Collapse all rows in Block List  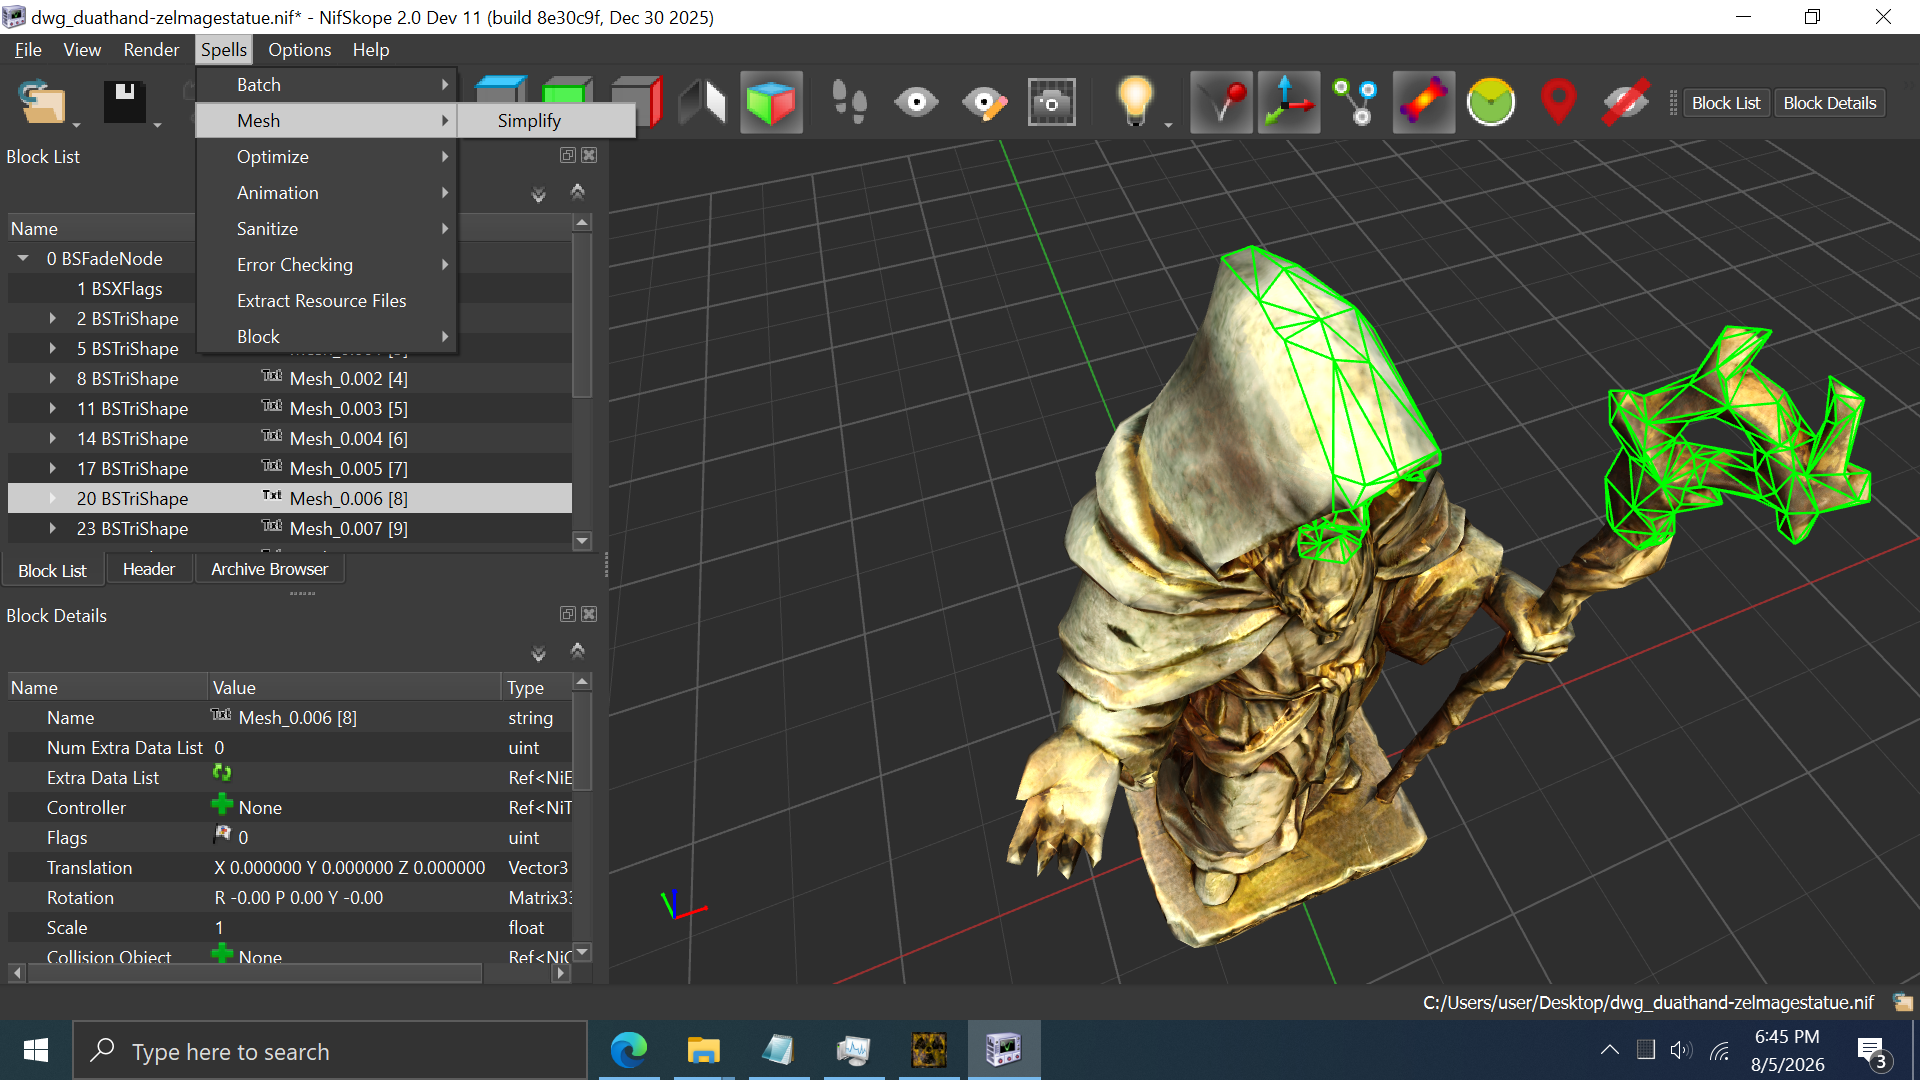pyautogui.click(x=577, y=192)
